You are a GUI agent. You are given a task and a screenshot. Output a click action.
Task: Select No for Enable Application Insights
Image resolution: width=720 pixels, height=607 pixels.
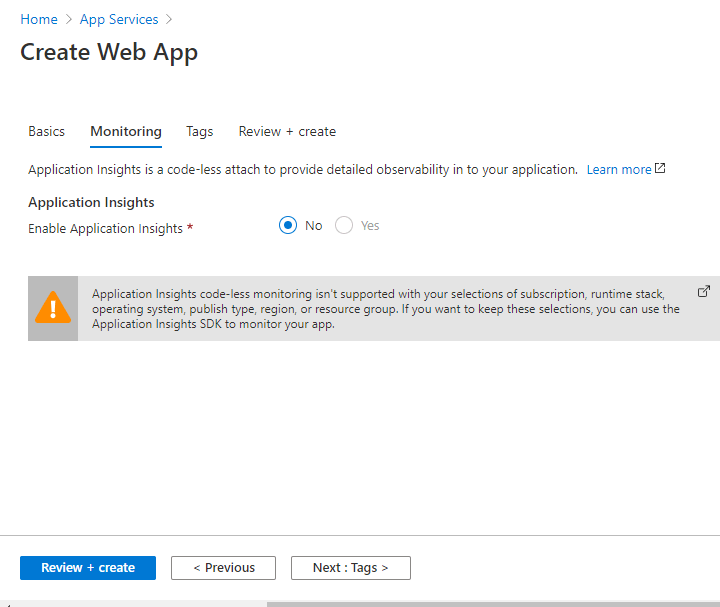coord(288,225)
